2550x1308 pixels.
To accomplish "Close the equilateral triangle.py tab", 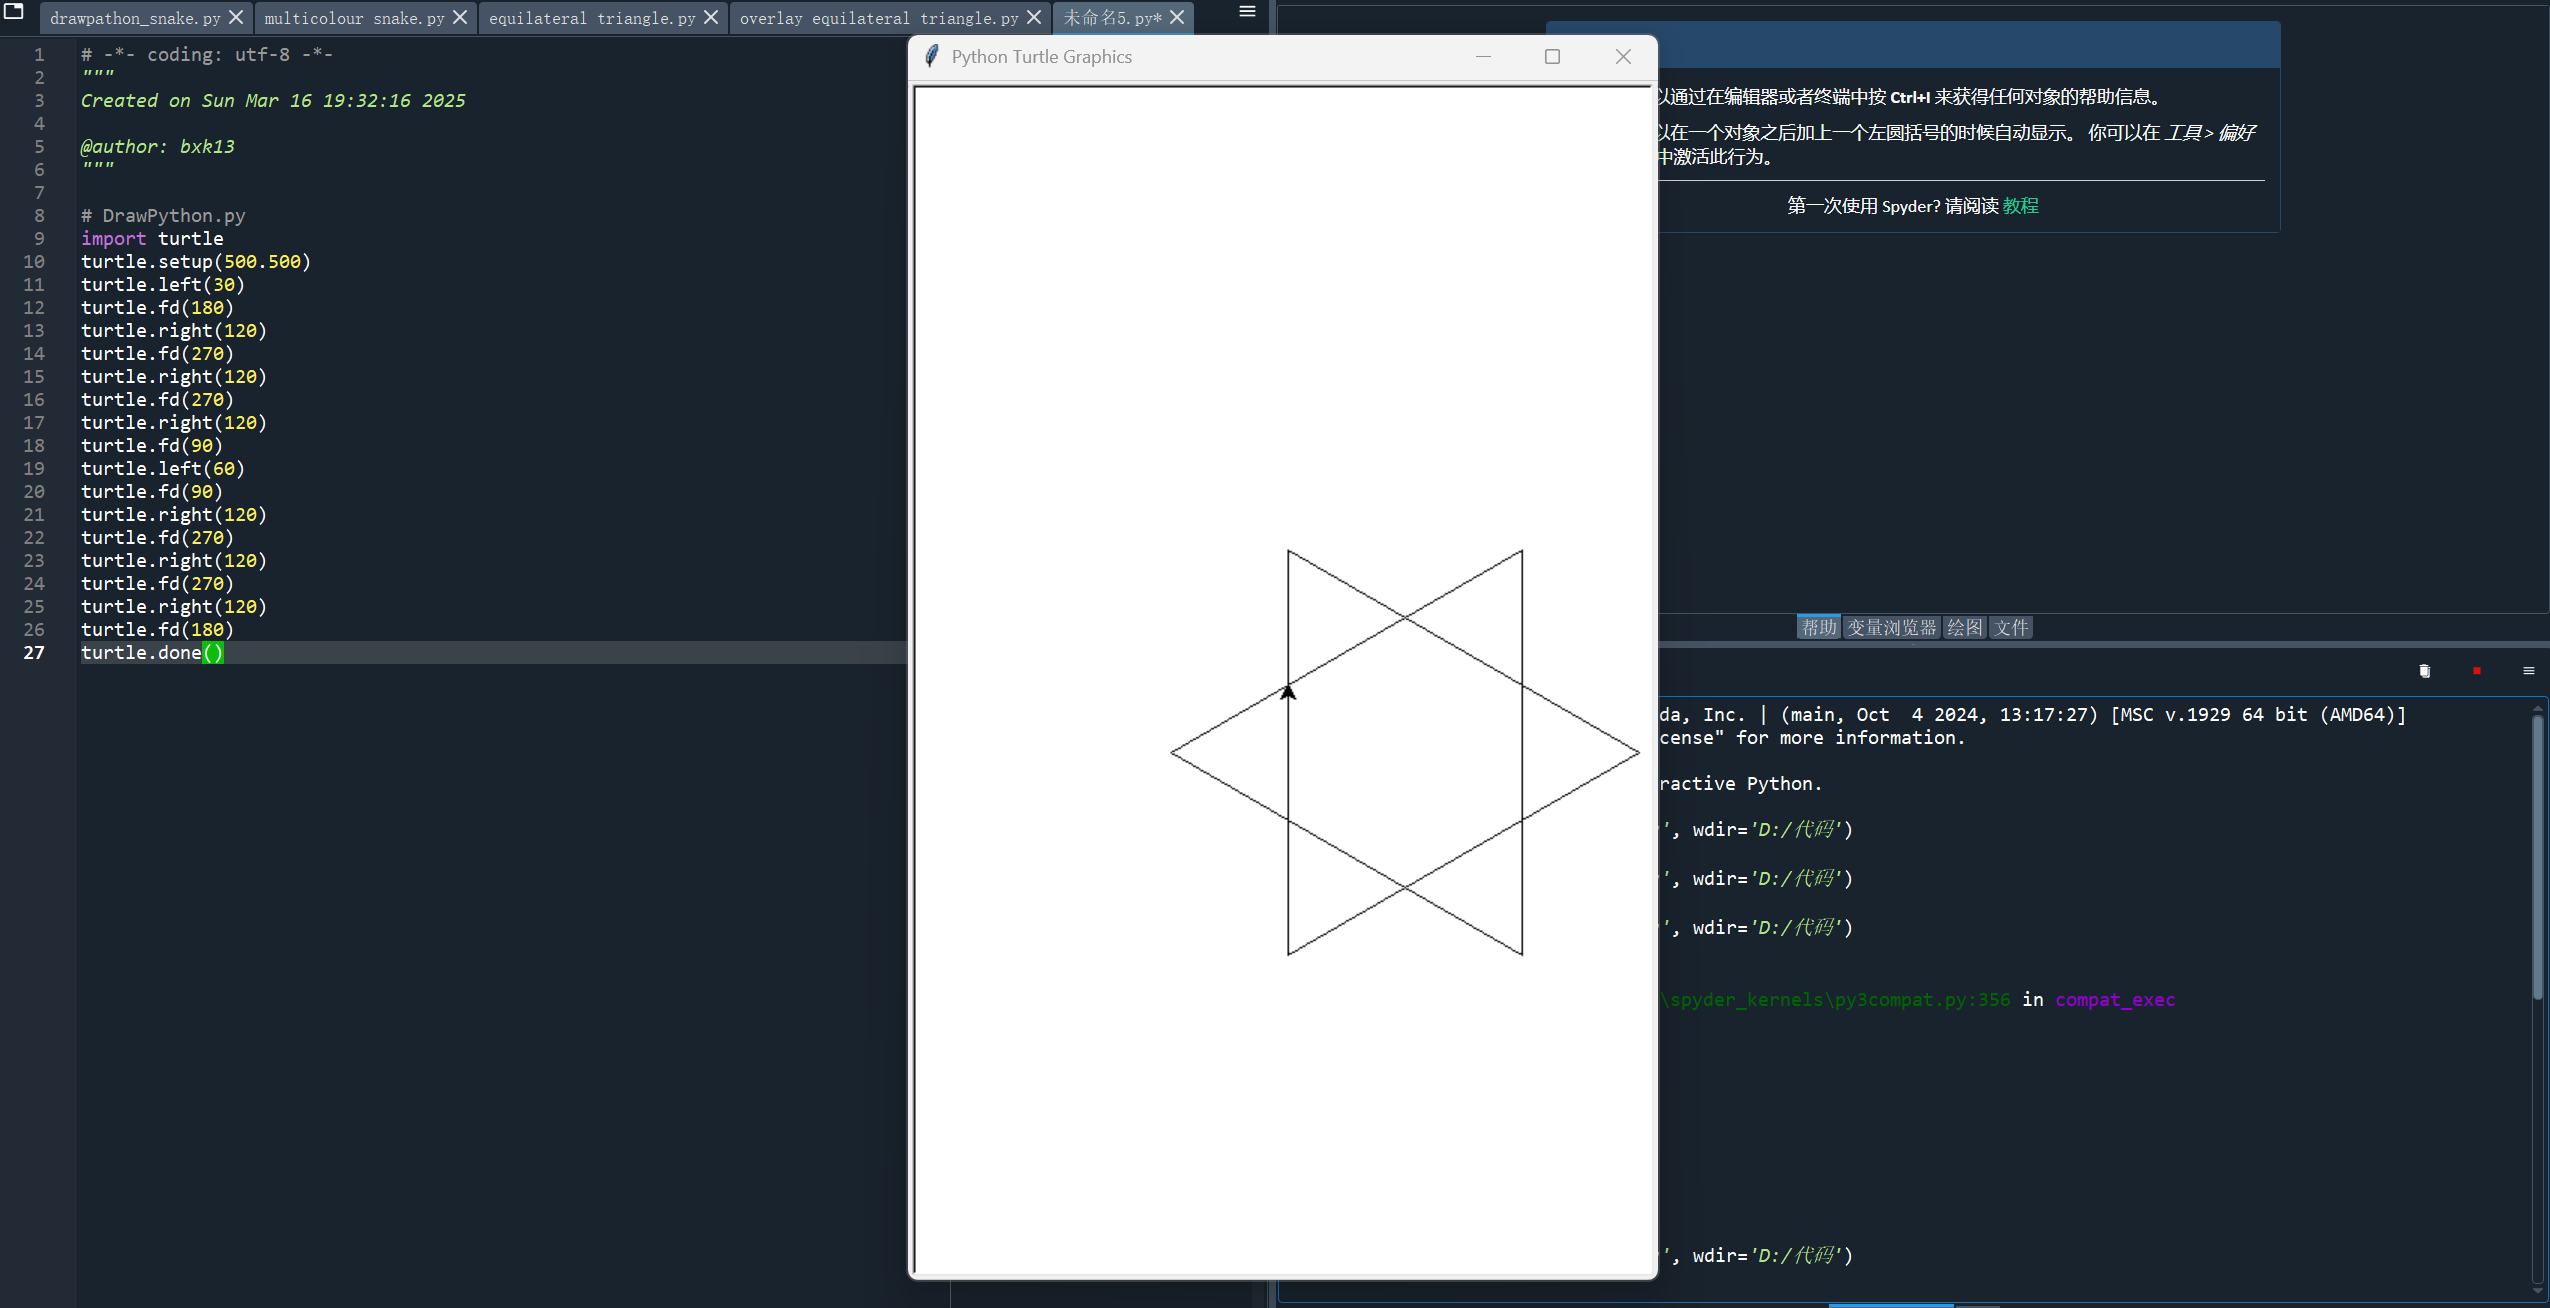I will pos(711,17).
